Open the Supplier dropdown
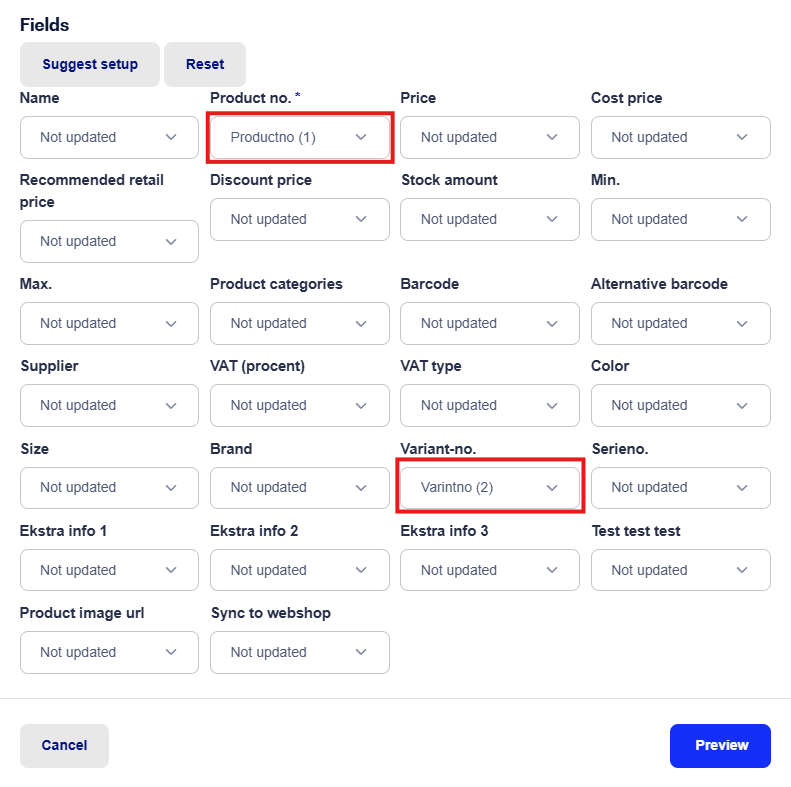The image size is (791, 787). pos(109,406)
